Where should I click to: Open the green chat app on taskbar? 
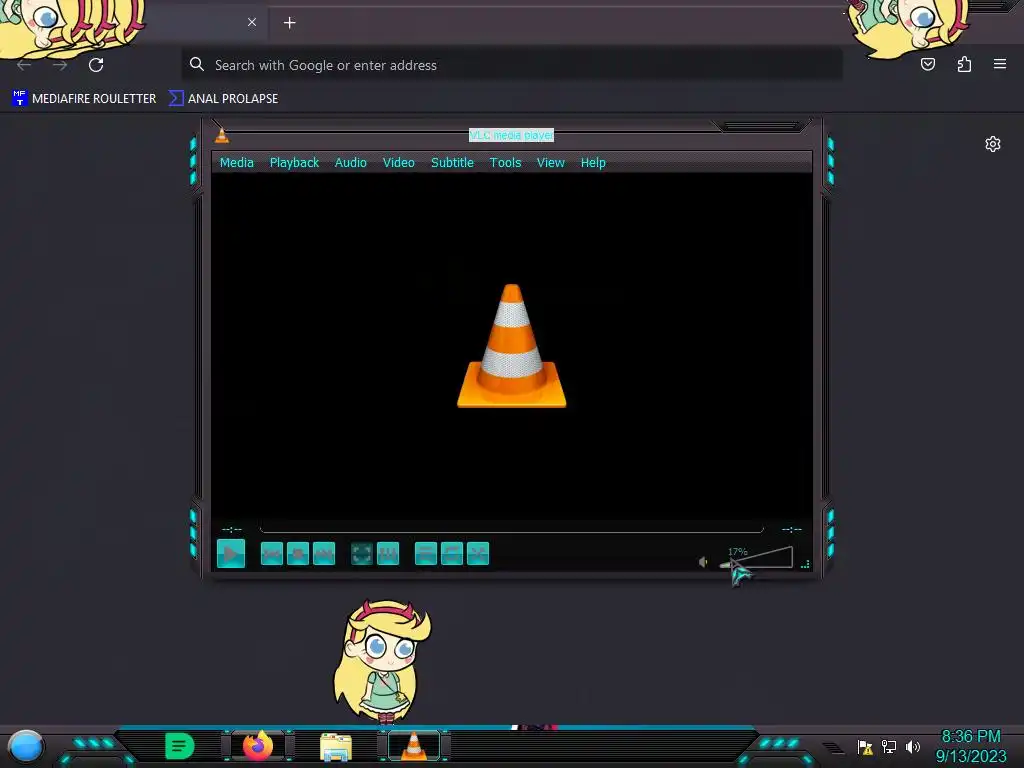click(180, 746)
